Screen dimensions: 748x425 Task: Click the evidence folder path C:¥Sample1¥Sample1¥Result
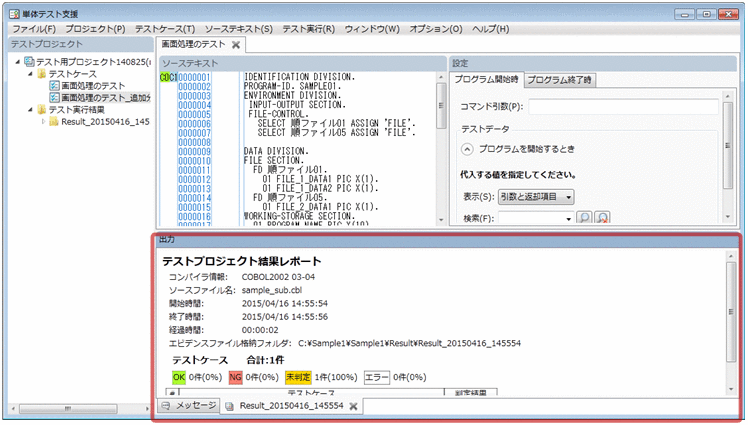[410, 343]
